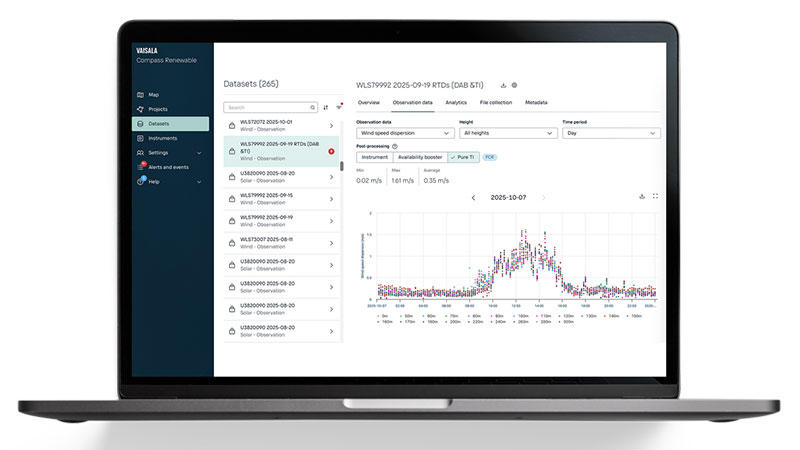
Task: Toggle the Pure TI post-processing option
Action: [464, 157]
